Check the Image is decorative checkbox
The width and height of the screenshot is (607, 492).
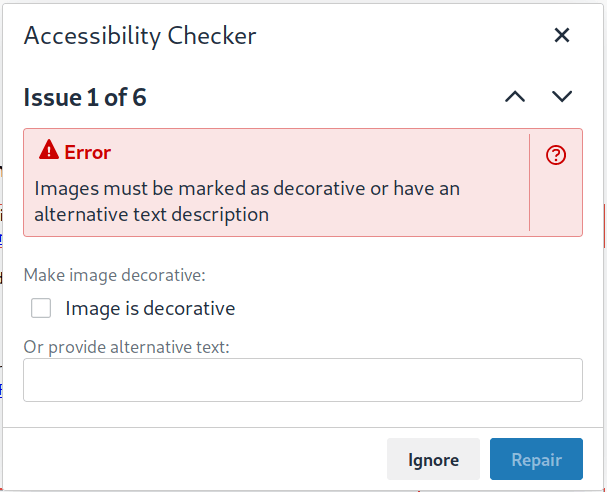click(41, 308)
